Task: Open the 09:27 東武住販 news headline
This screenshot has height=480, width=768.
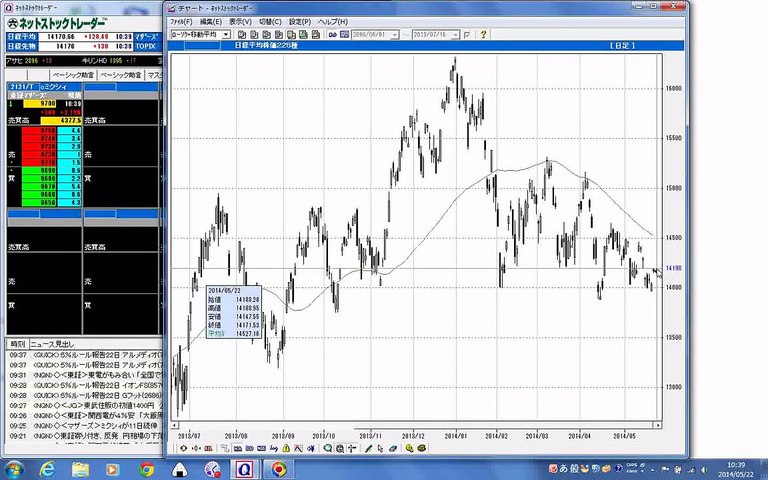Action: pyautogui.click(x=84, y=406)
